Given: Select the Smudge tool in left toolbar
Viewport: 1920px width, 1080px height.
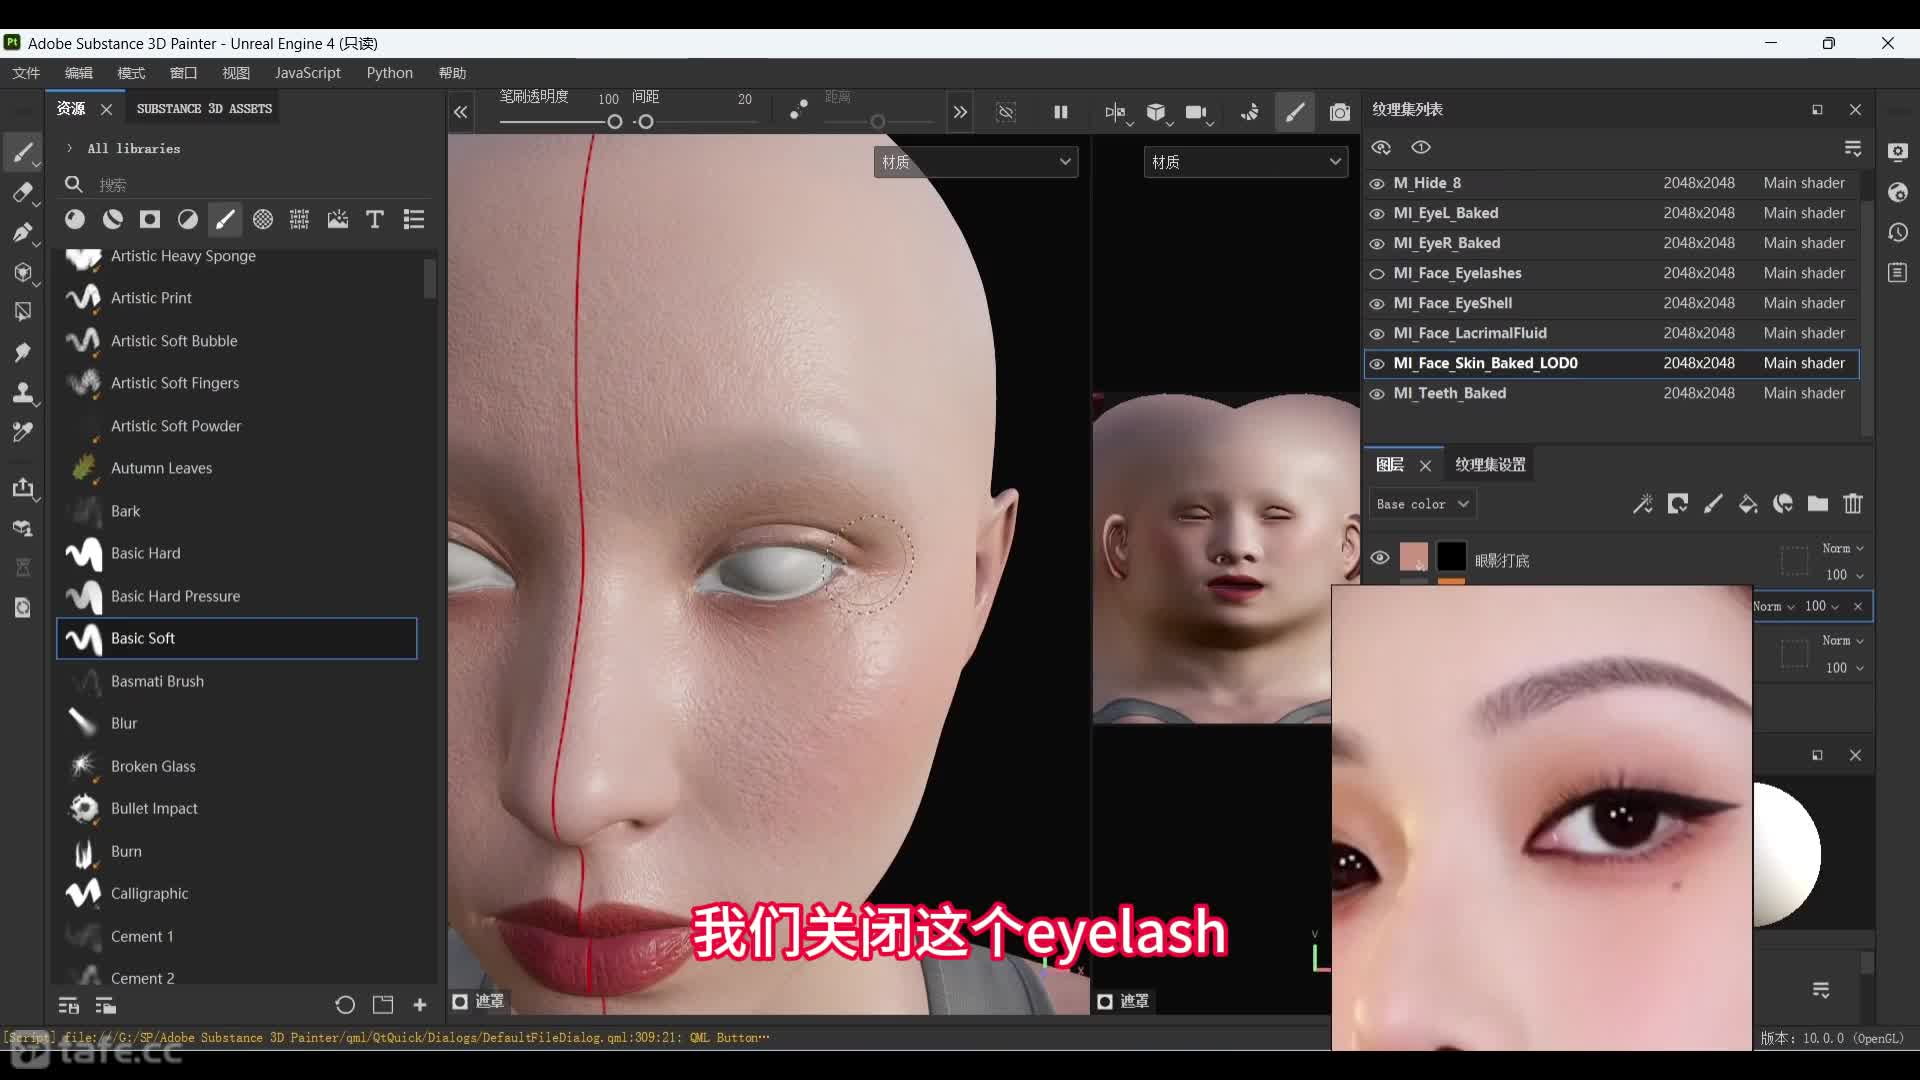Looking at the screenshot, I should [22, 352].
